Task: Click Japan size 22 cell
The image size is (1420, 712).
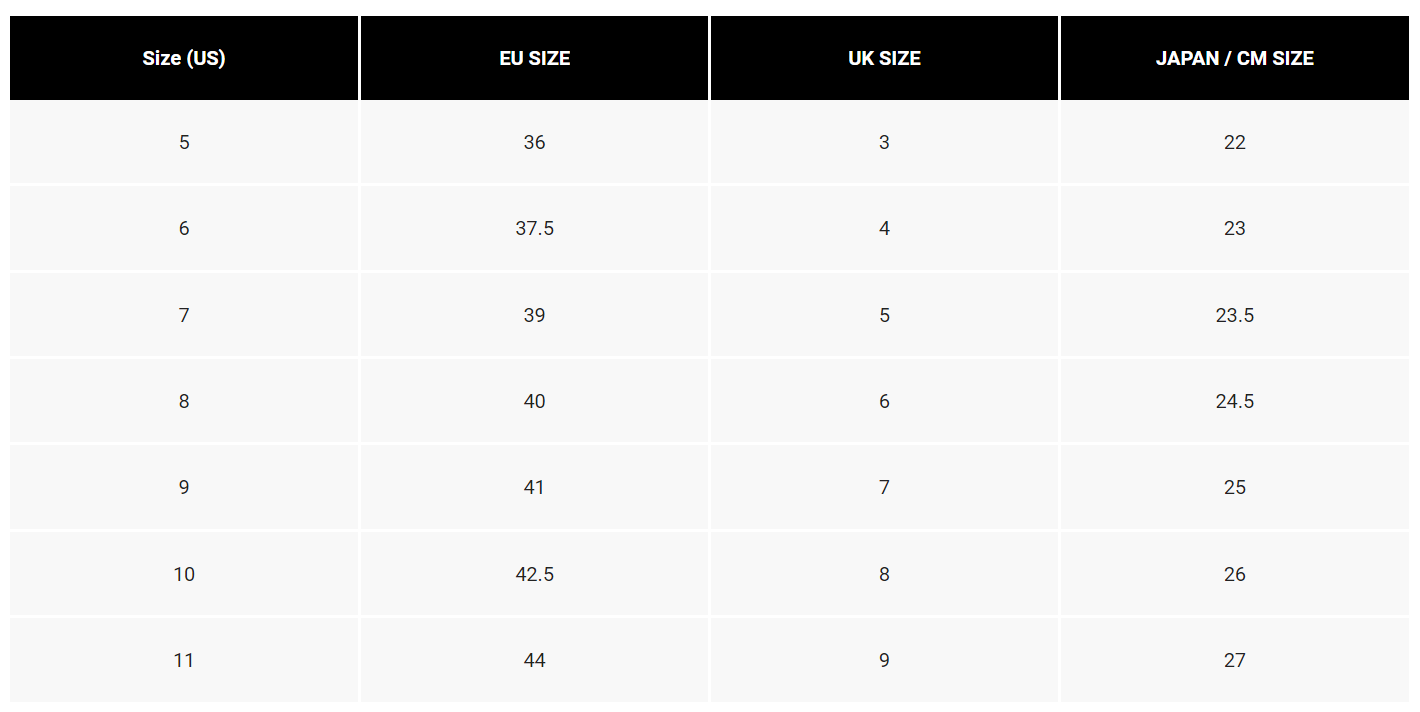Action: (x=1235, y=142)
